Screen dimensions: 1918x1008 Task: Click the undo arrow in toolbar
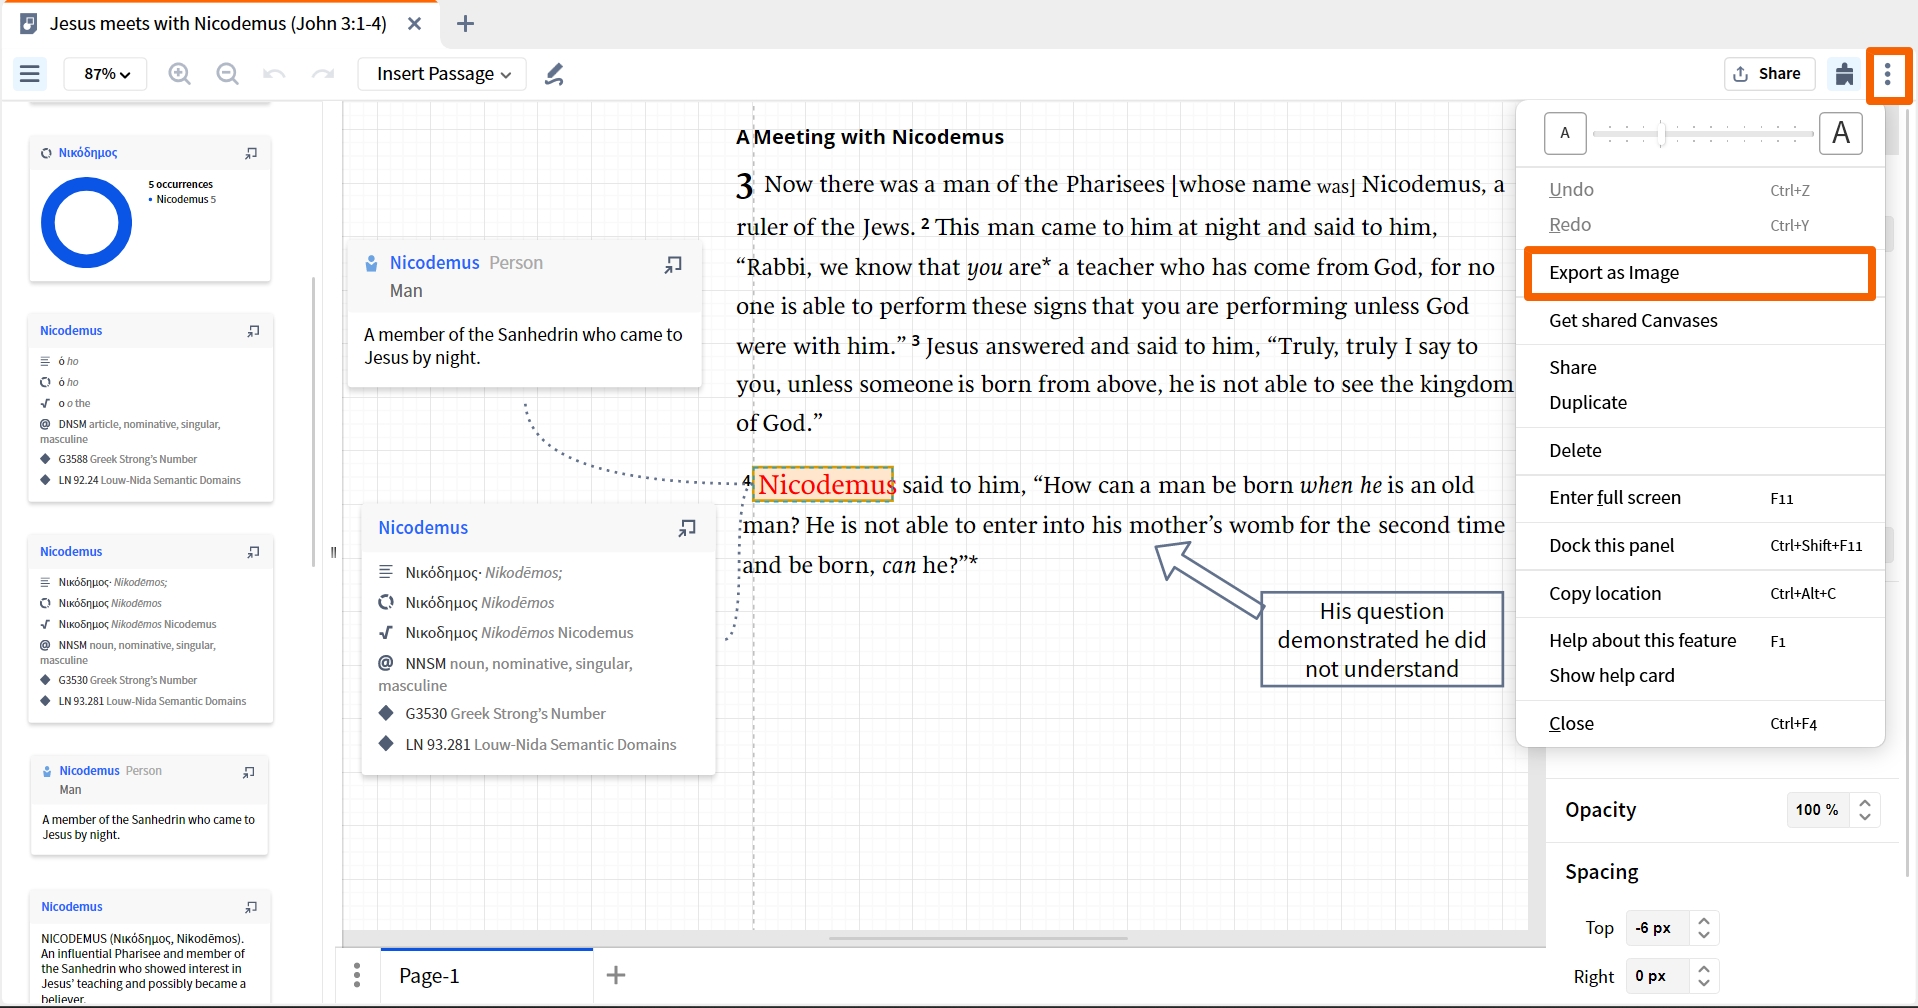(274, 74)
